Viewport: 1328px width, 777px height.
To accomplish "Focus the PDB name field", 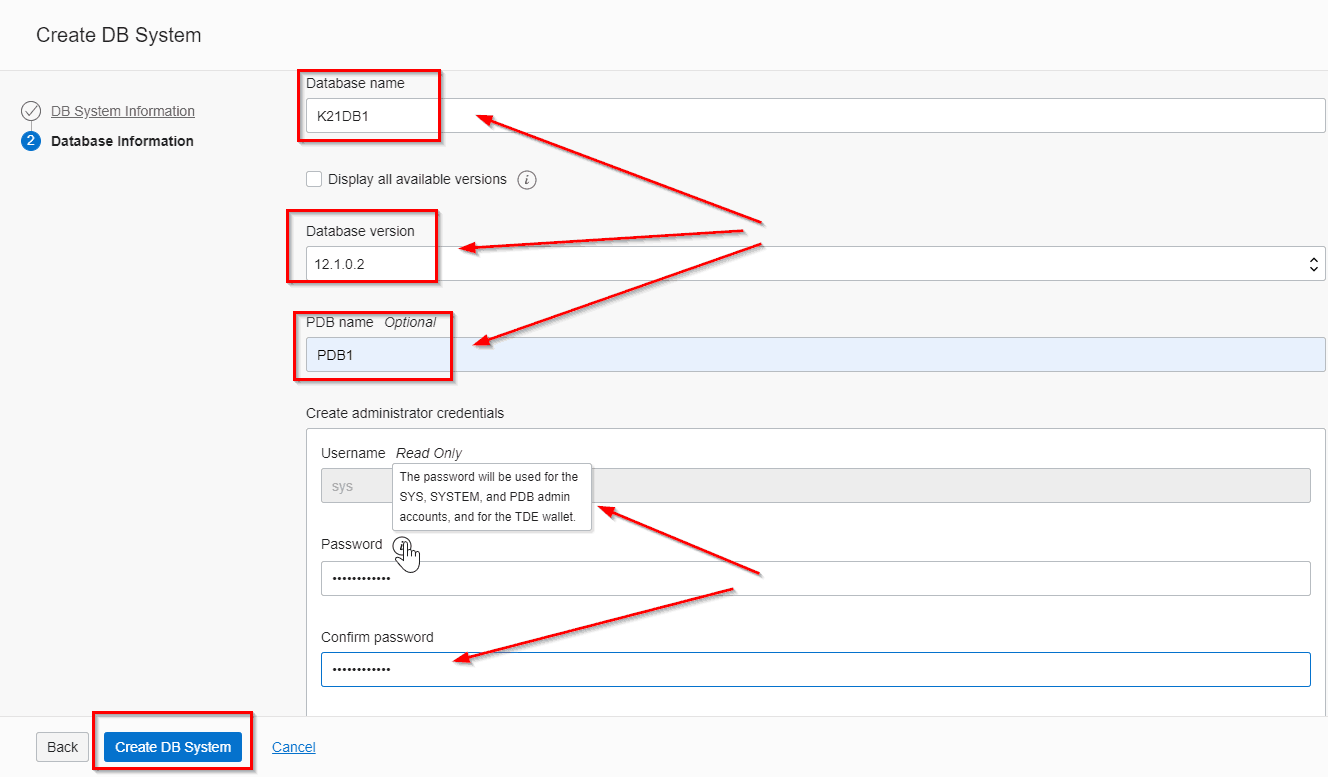I will click(x=815, y=354).
